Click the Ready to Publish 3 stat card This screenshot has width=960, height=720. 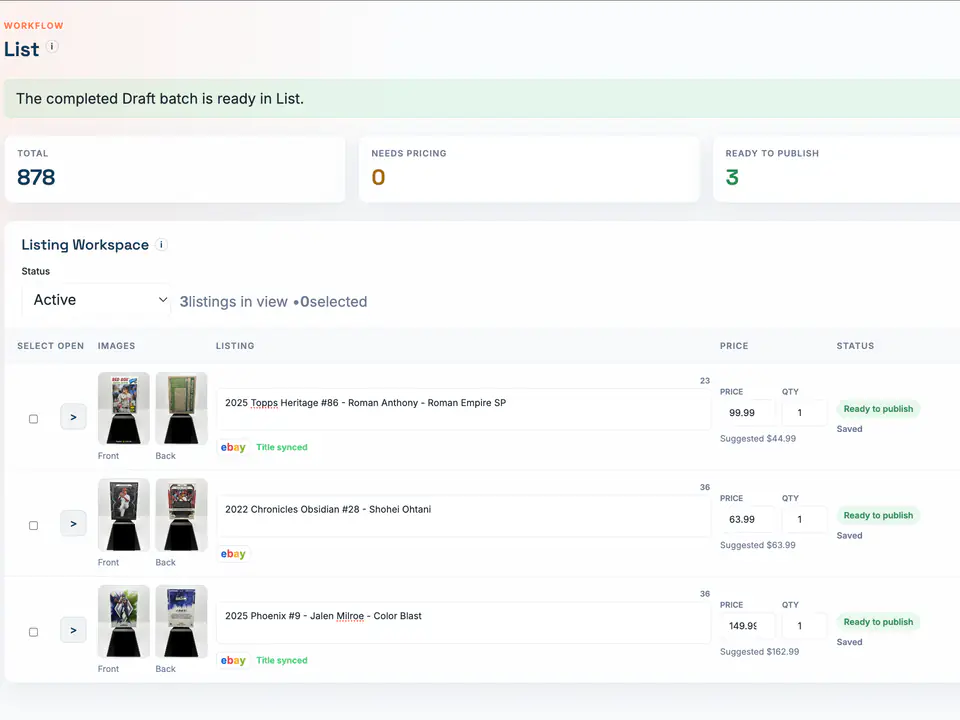tap(836, 169)
